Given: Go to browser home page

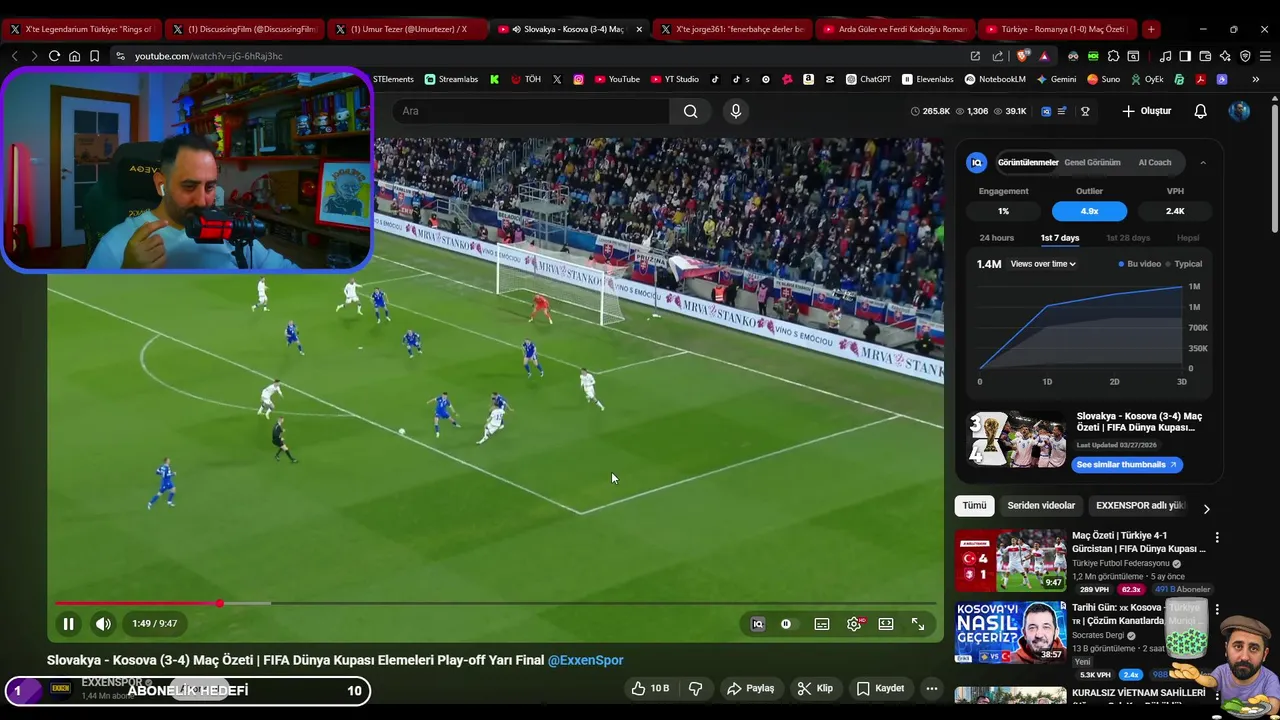Looking at the screenshot, I should (x=75, y=56).
